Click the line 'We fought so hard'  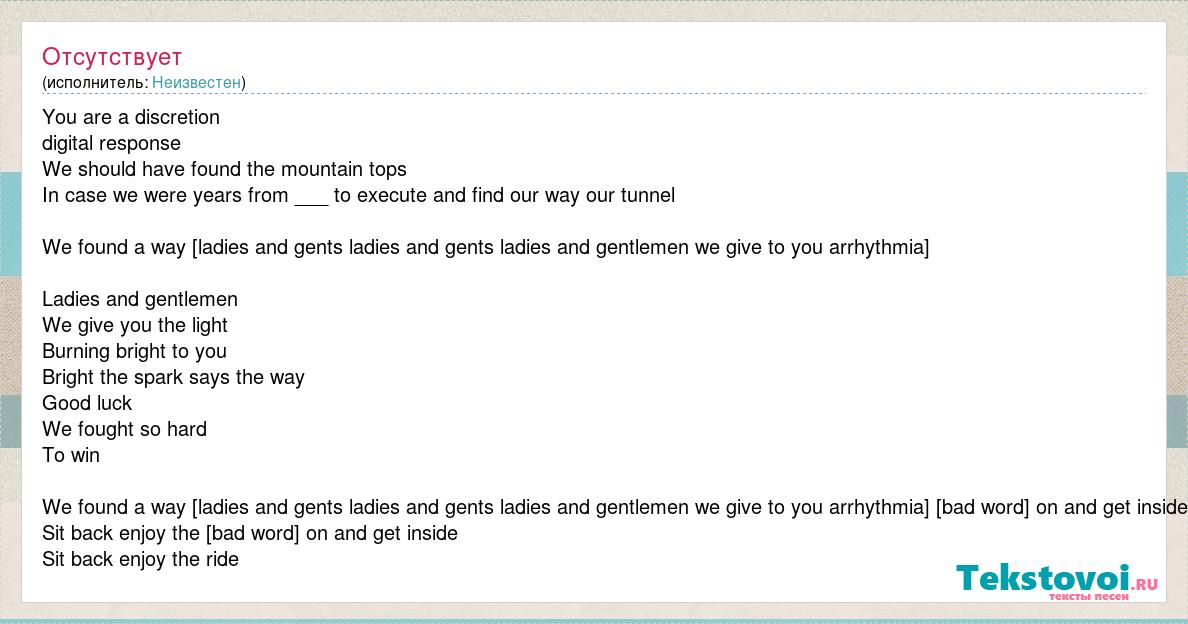click(125, 429)
